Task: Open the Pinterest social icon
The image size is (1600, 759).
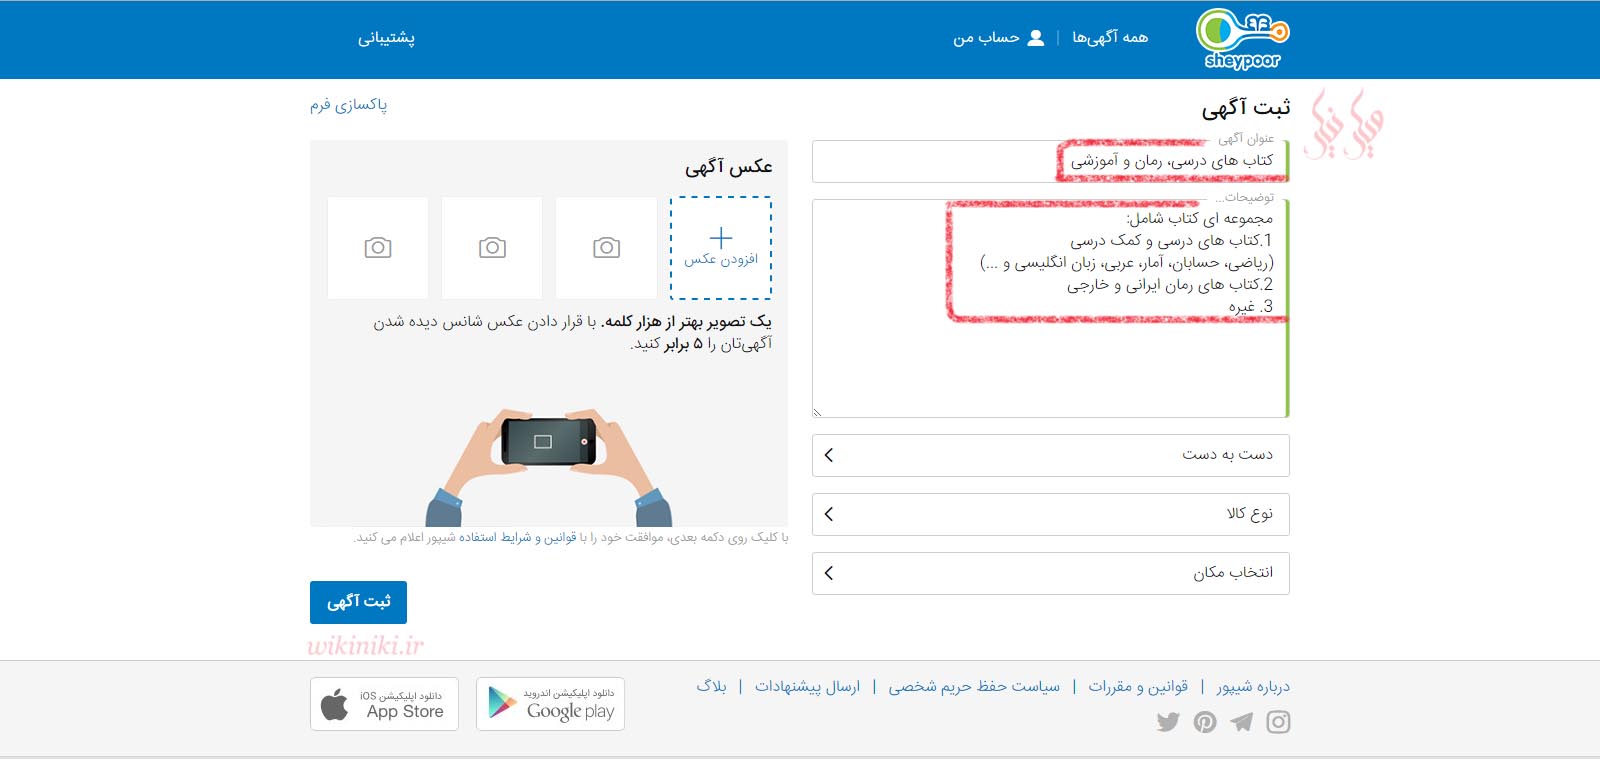Action: pyautogui.click(x=1205, y=722)
